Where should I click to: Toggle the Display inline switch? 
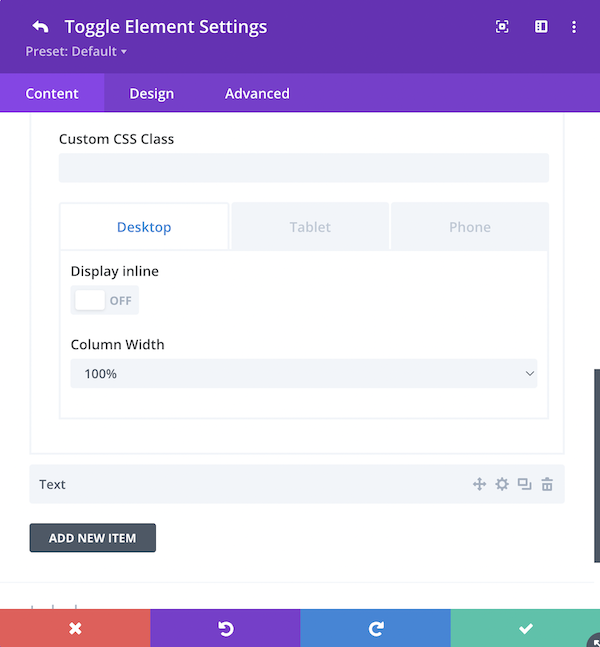click(x=104, y=300)
